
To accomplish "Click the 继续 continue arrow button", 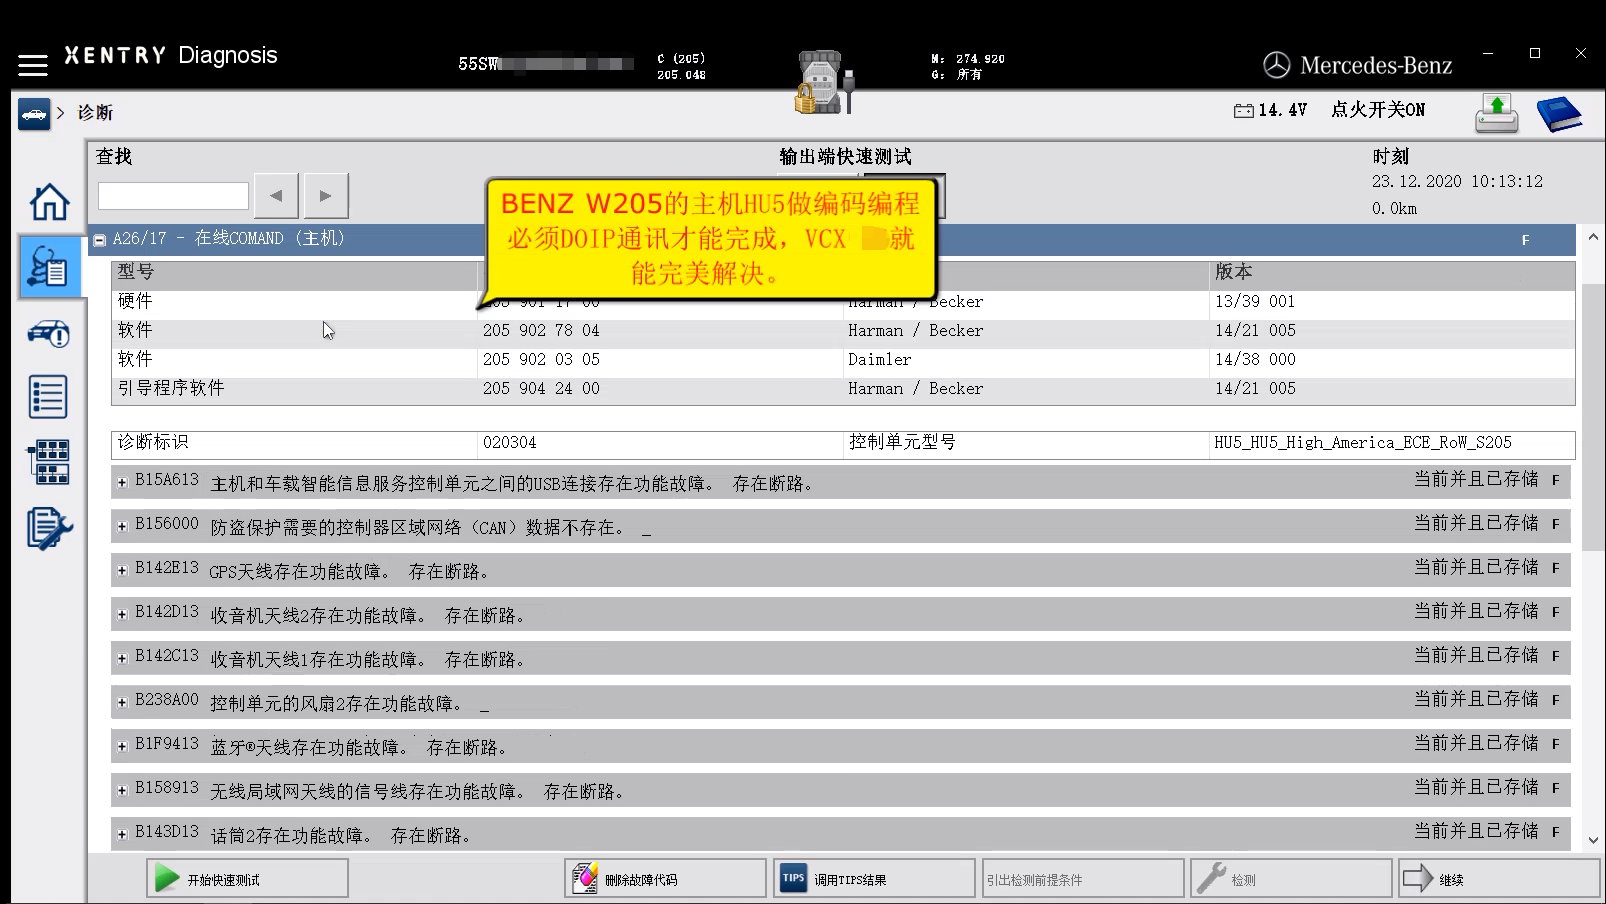I will click(1499, 879).
